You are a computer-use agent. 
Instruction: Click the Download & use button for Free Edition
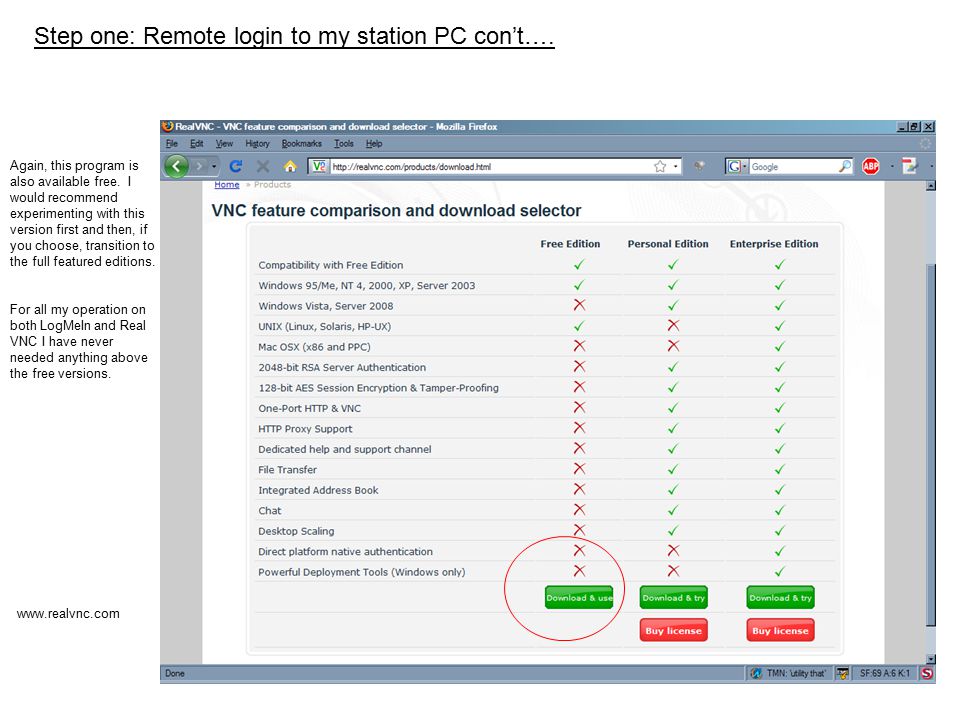(x=579, y=598)
